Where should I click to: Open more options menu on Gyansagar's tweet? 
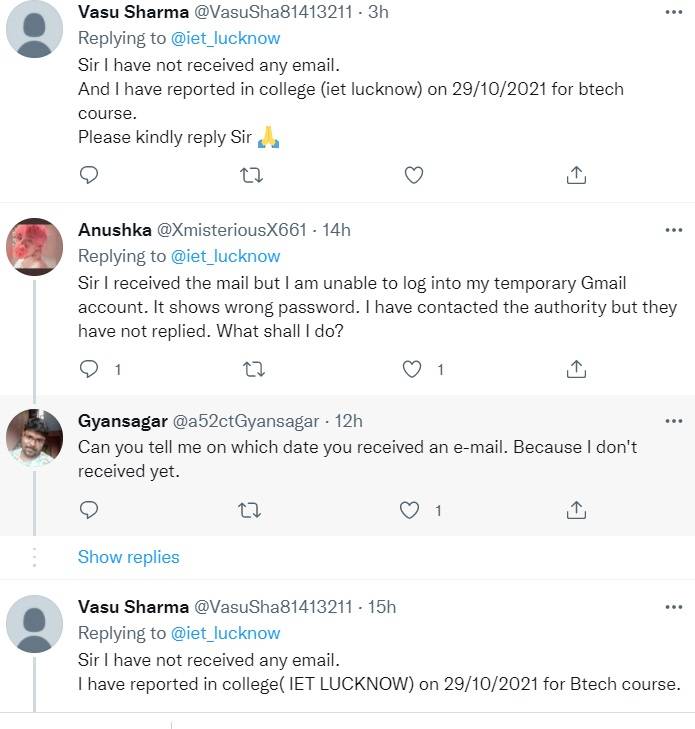(673, 420)
